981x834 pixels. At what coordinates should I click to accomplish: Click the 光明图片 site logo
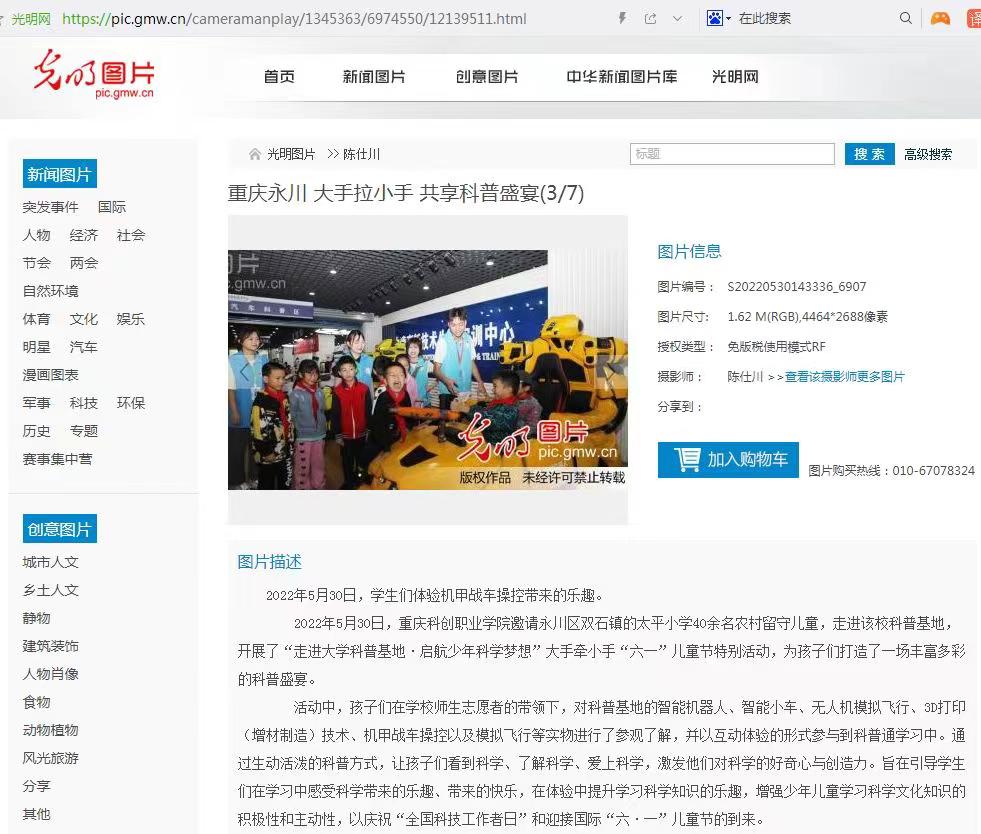[x=95, y=75]
